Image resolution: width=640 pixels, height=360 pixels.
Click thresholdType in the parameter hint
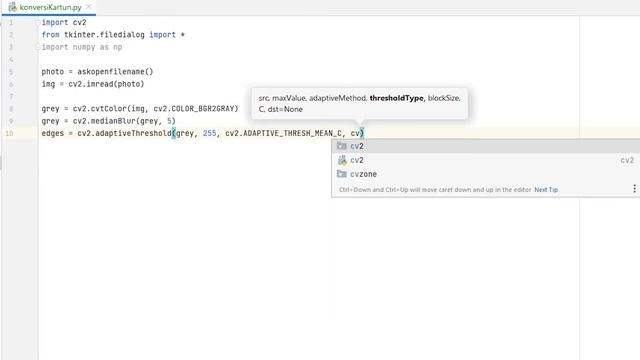click(396, 98)
